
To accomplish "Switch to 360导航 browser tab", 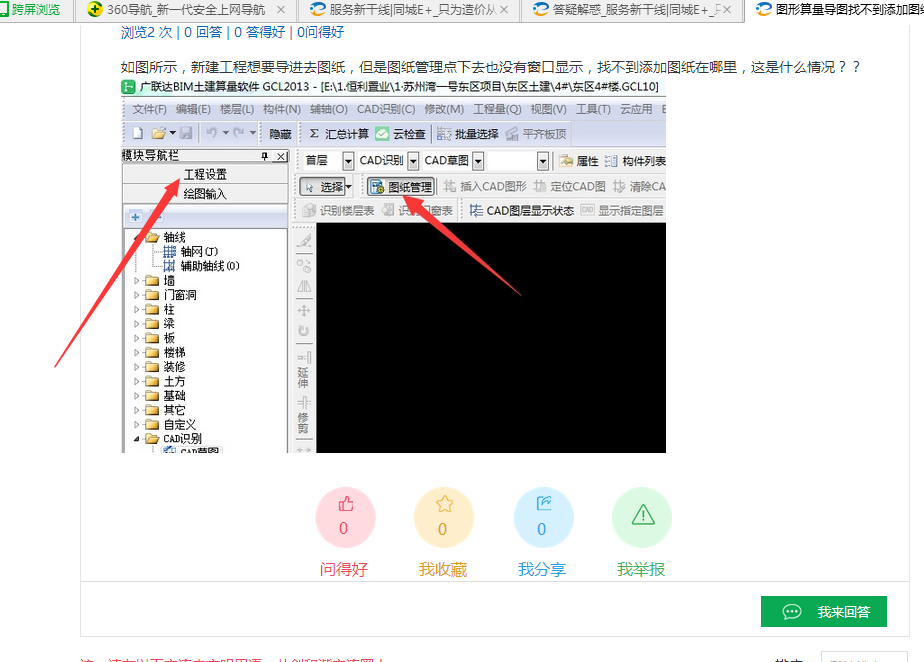I will pyautogui.click(x=186, y=10).
